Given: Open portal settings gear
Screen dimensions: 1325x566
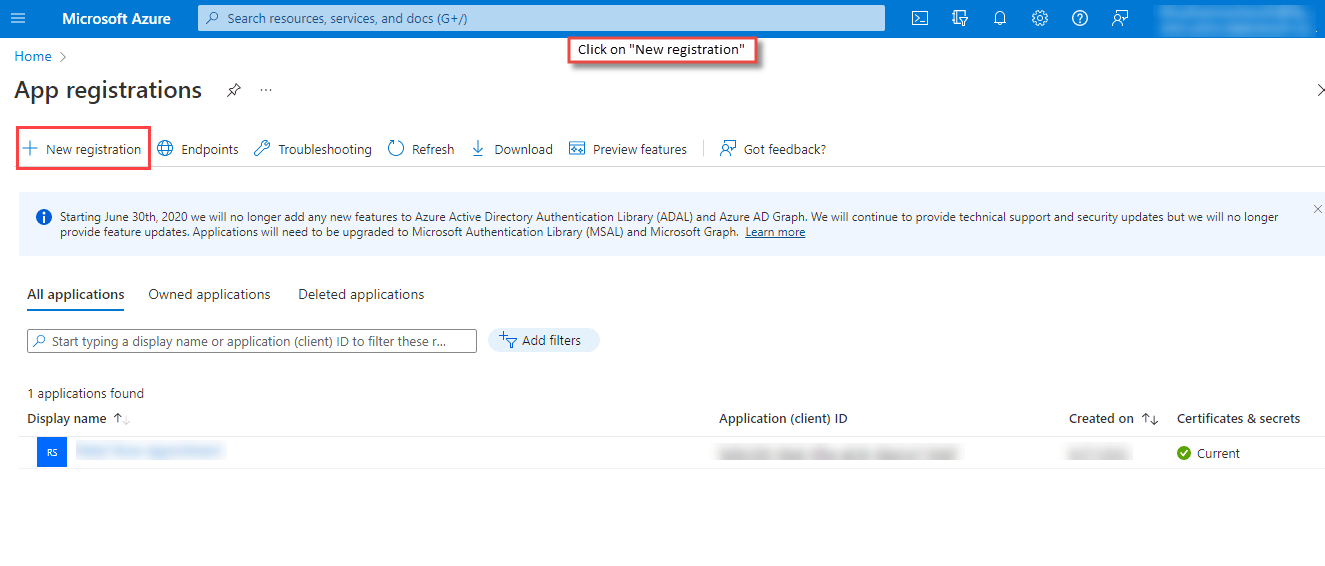Looking at the screenshot, I should pyautogui.click(x=1040, y=18).
